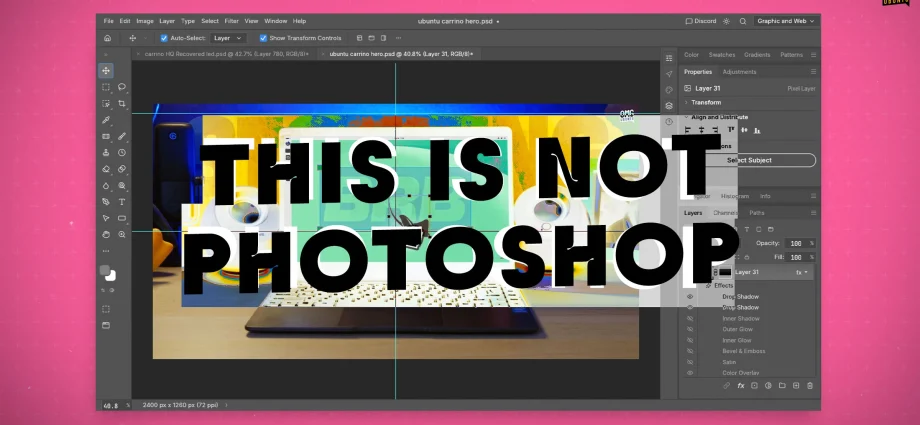Viewport: 920px width, 425px height.
Task: Open the Layer menu
Action: tap(167, 21)
